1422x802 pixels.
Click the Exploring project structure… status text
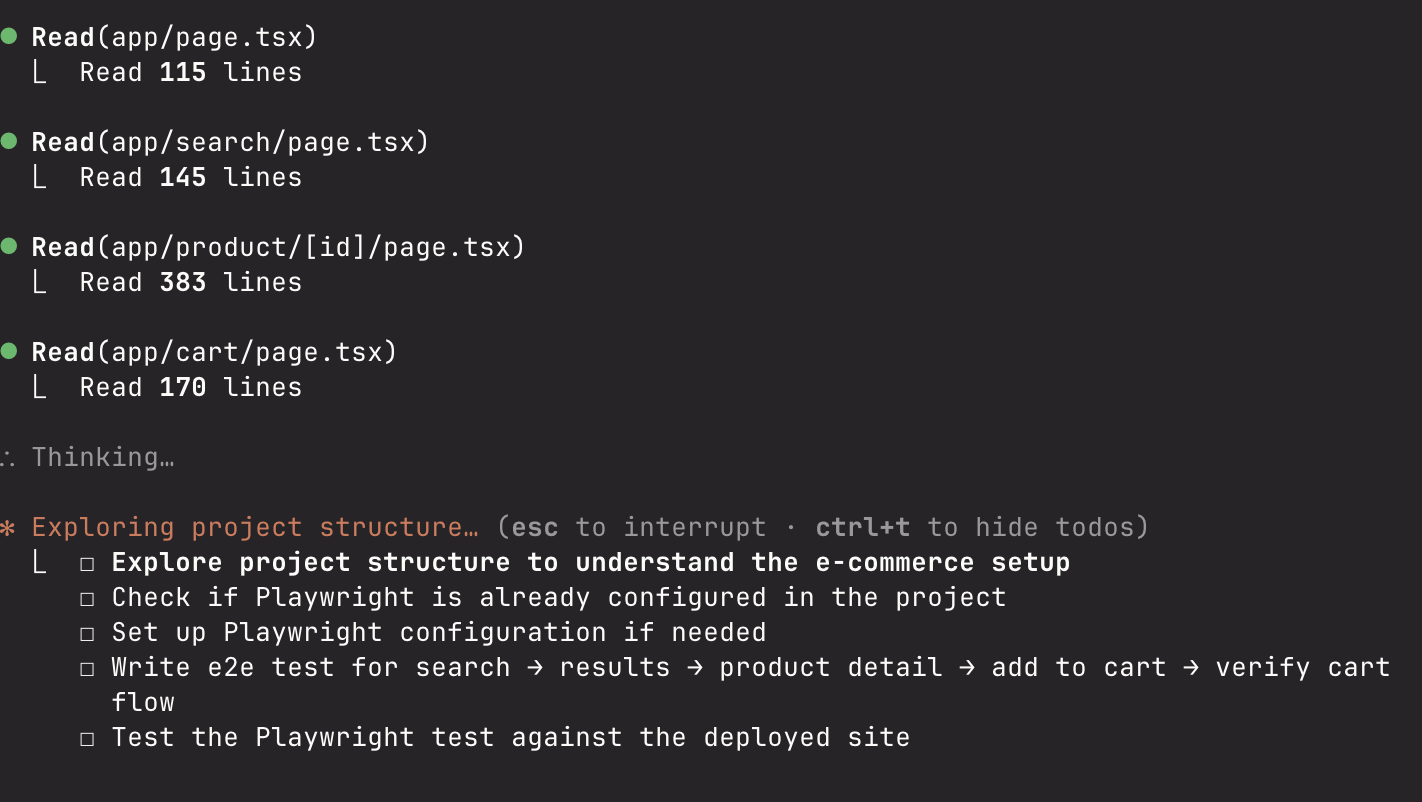254,527
